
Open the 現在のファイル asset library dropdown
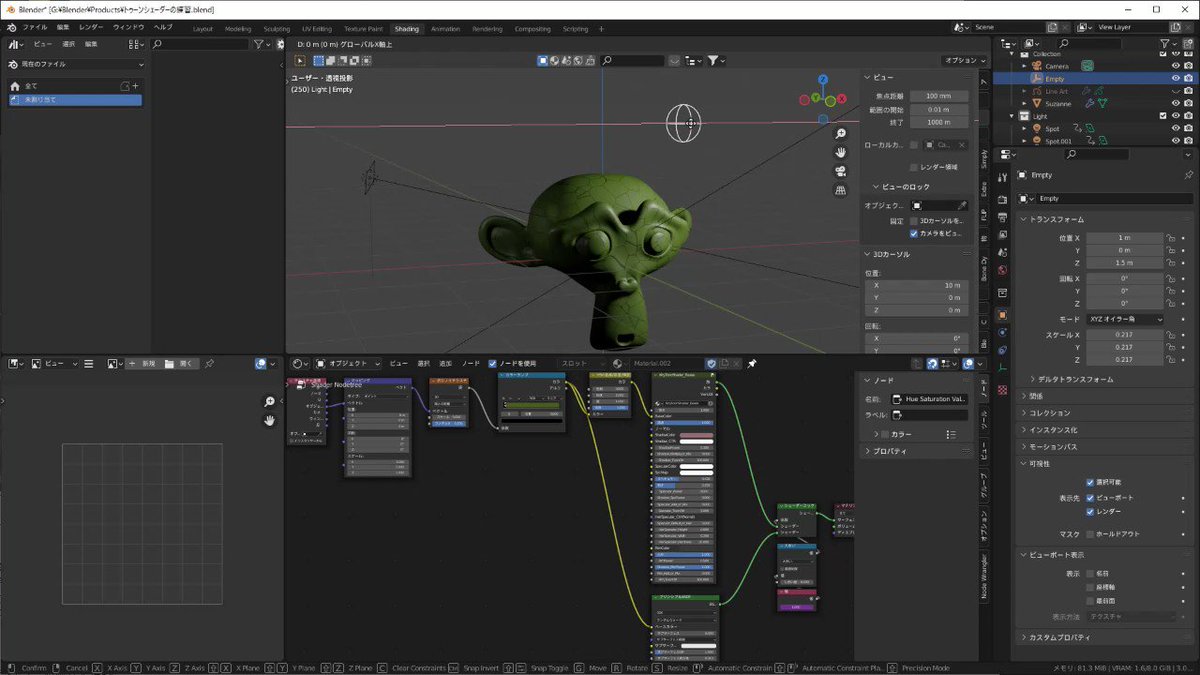coord(76,64)
